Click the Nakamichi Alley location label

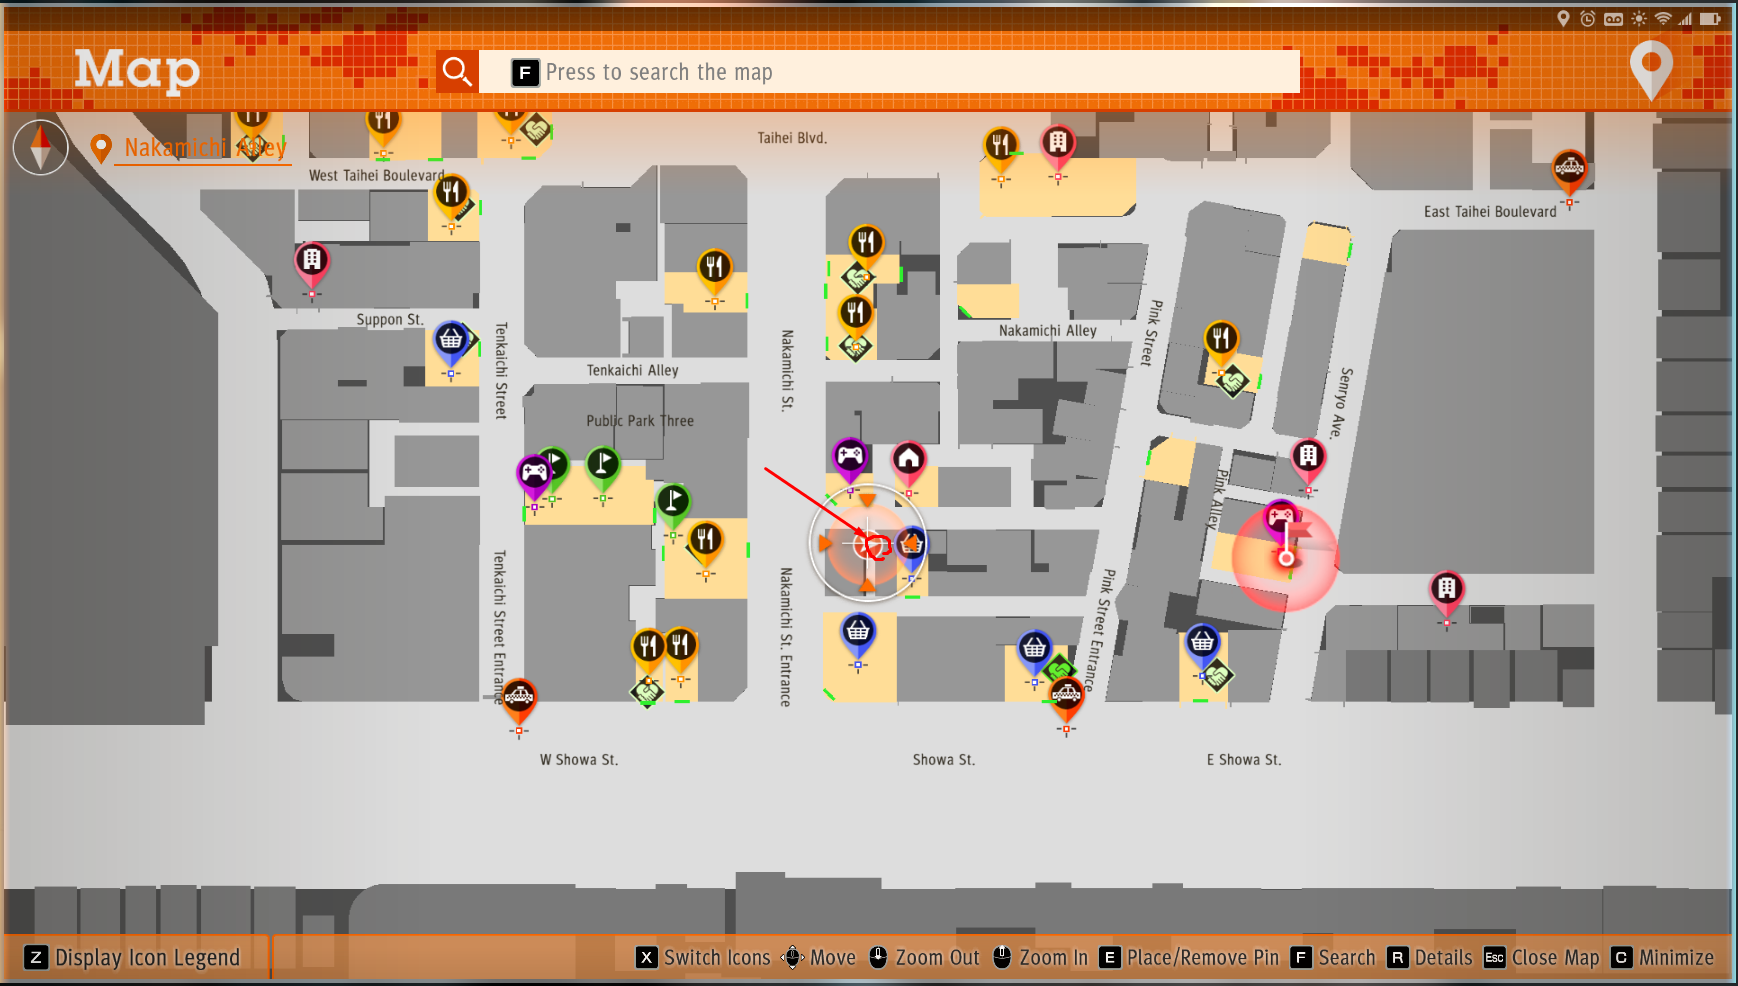coord(204,148)
